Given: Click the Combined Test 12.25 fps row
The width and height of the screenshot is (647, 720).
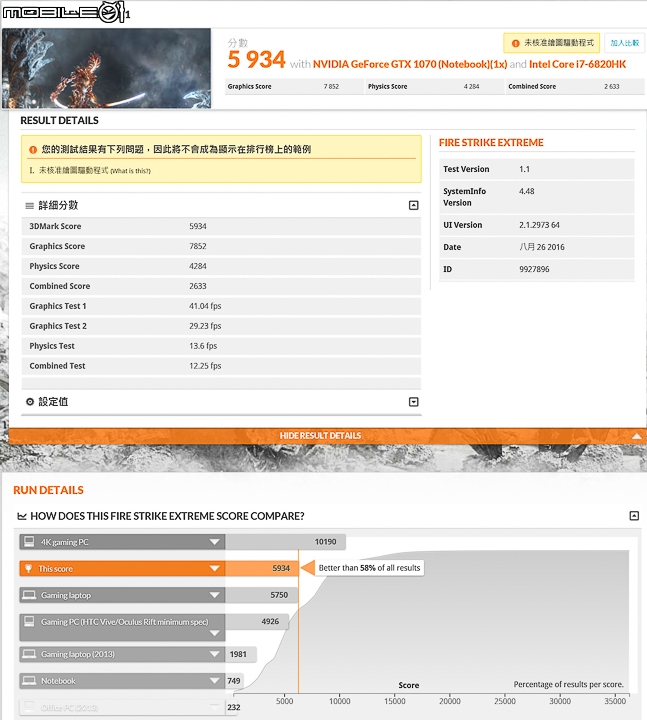Looking at the screenshot, I should (221, 366).
